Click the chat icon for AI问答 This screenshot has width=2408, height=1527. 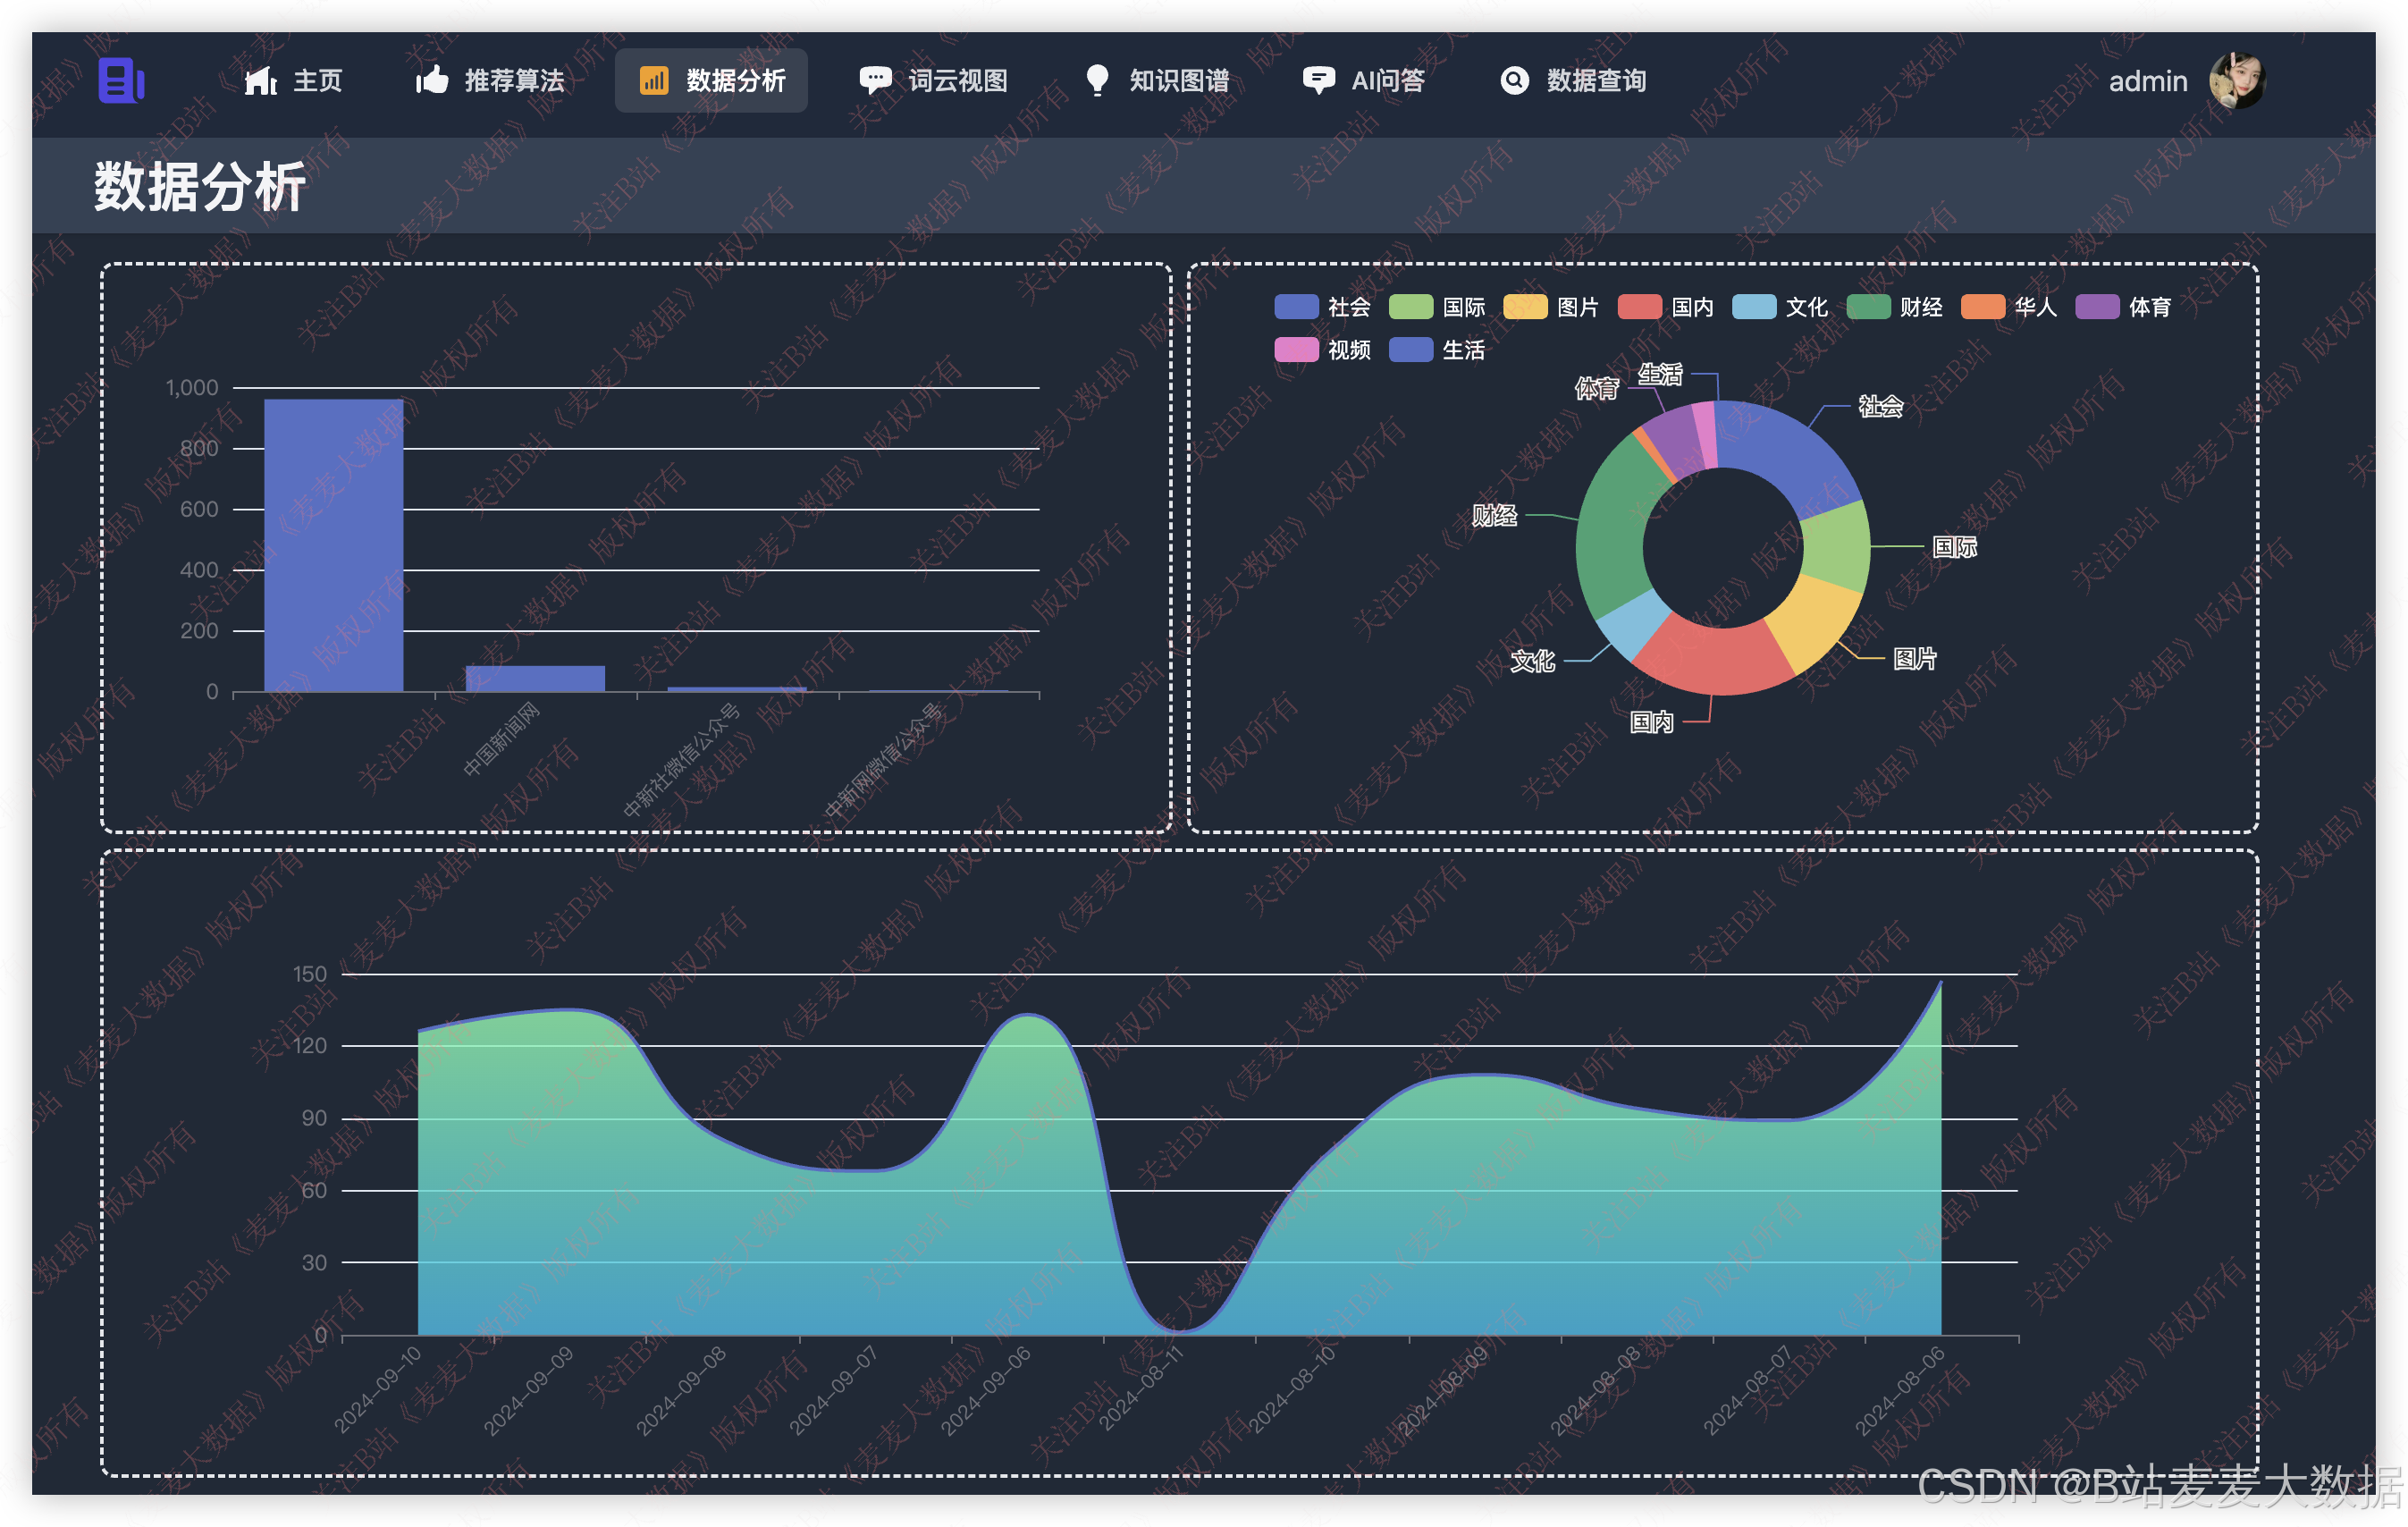1319,80
